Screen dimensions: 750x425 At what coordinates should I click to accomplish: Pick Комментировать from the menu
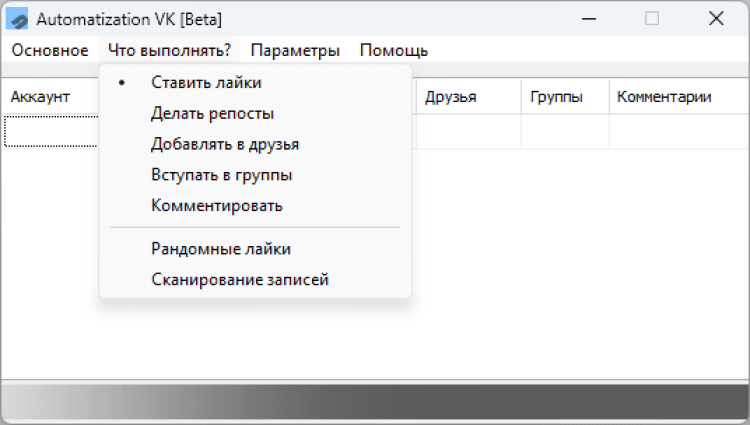pos(255,206)
